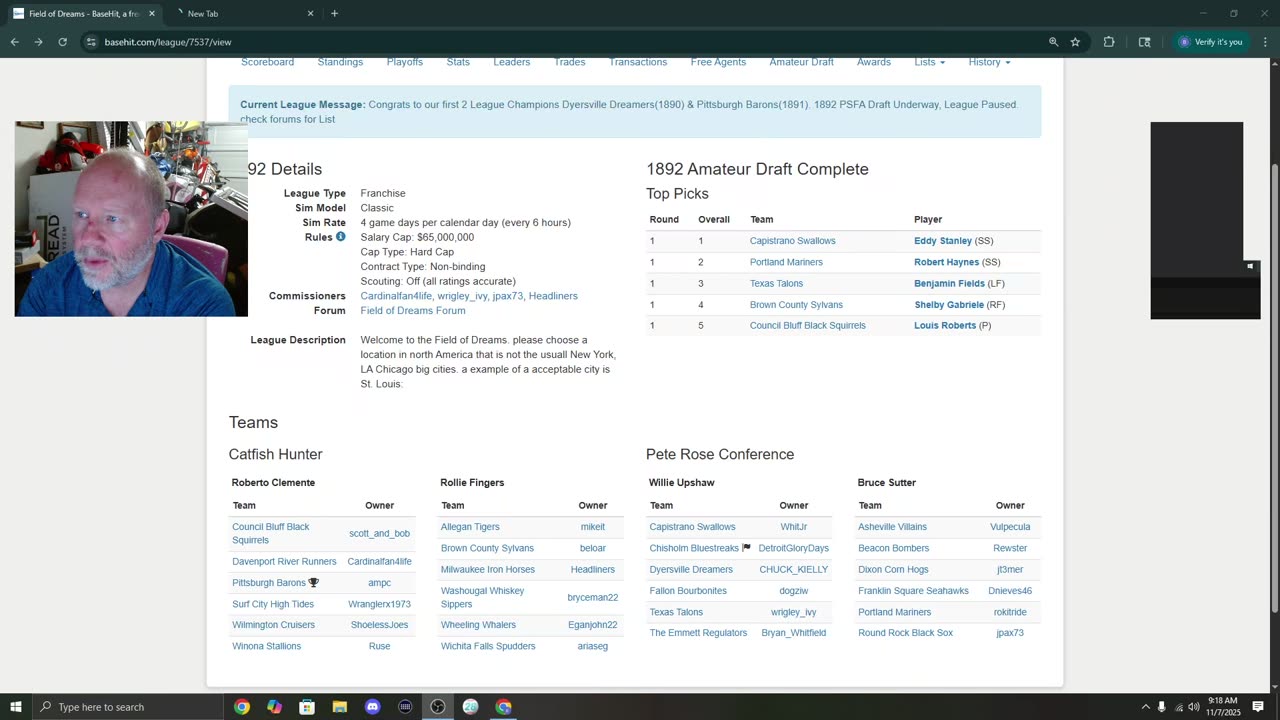Screen dimensions: 1280x720
Task: Open Round Rock Black Sox team link
Action: pos(905,633)
